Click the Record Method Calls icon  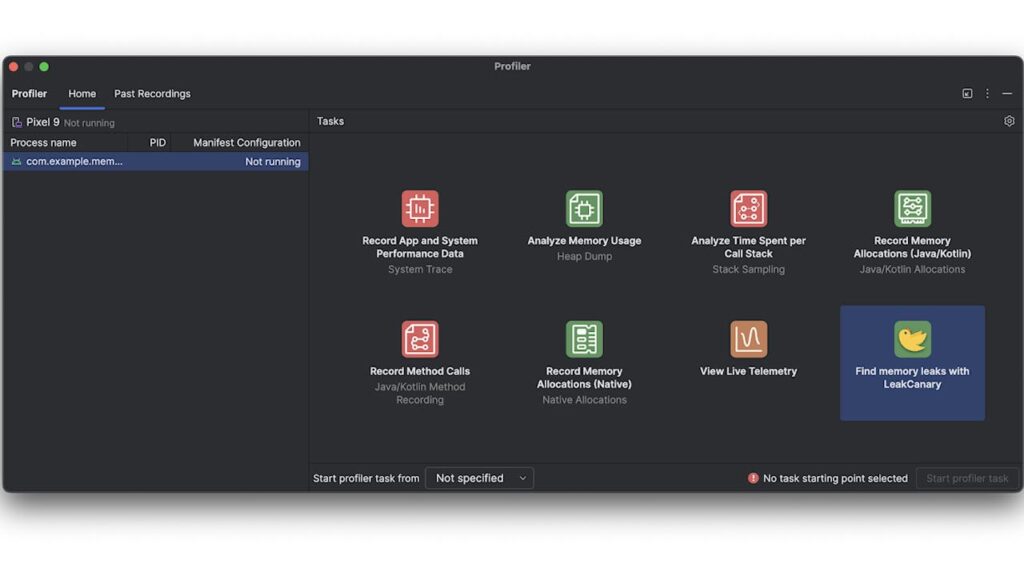(420, 339)
